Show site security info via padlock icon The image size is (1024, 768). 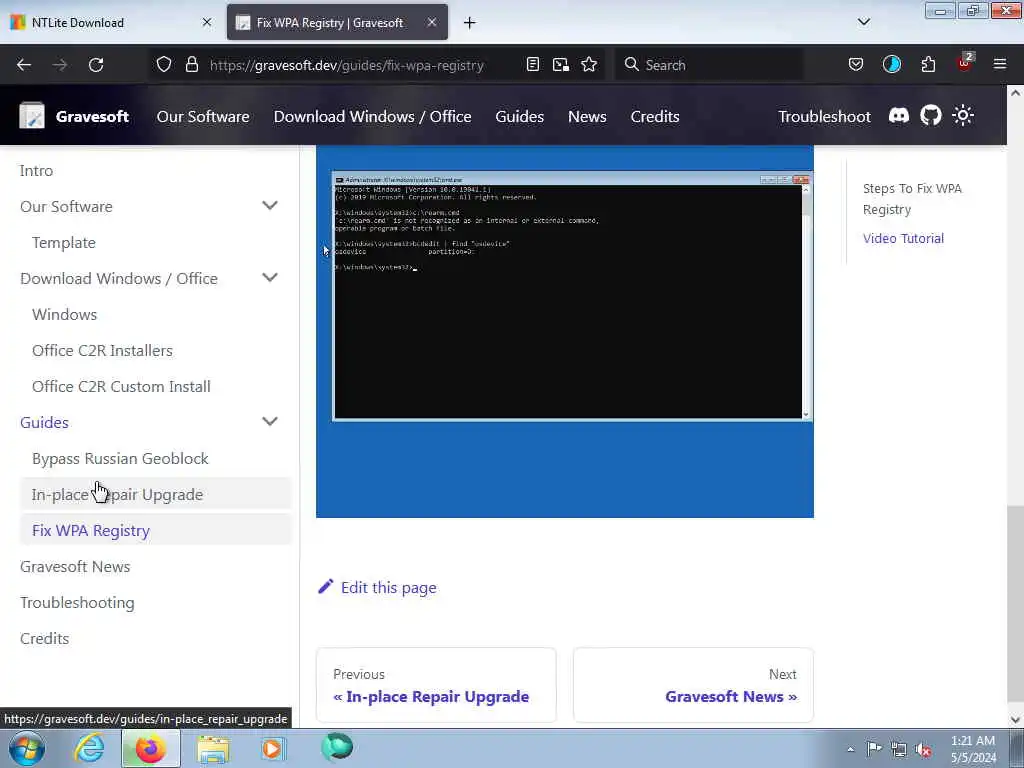coord(191,65)
